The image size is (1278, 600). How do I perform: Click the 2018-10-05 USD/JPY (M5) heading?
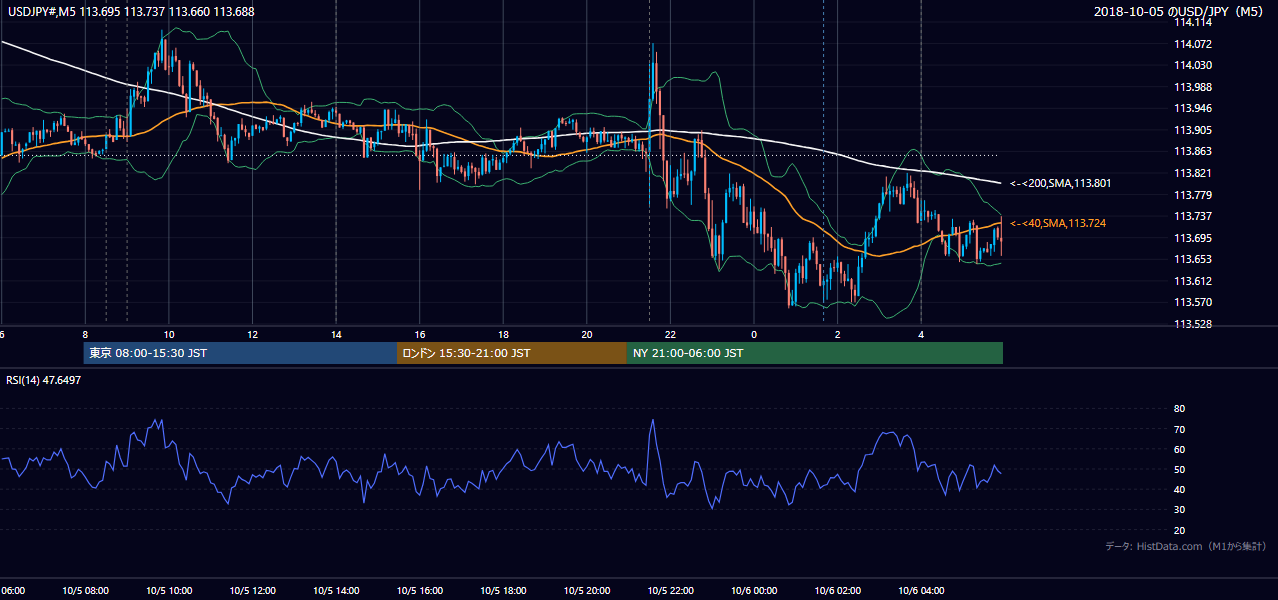1180,11
